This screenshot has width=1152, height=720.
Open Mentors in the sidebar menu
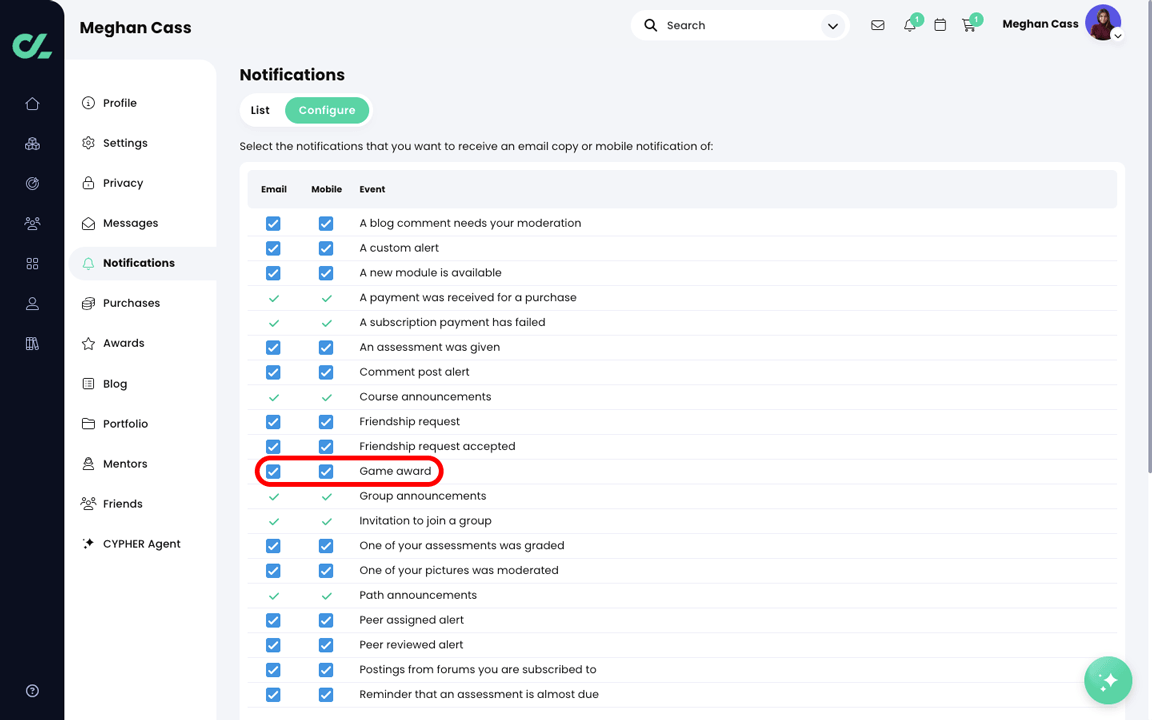125,464
